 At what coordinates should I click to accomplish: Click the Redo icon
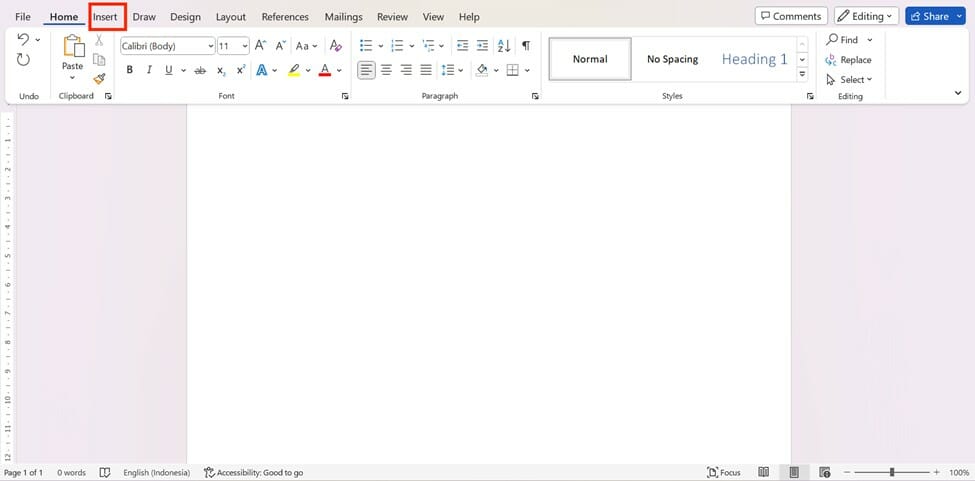coord(23,60)
